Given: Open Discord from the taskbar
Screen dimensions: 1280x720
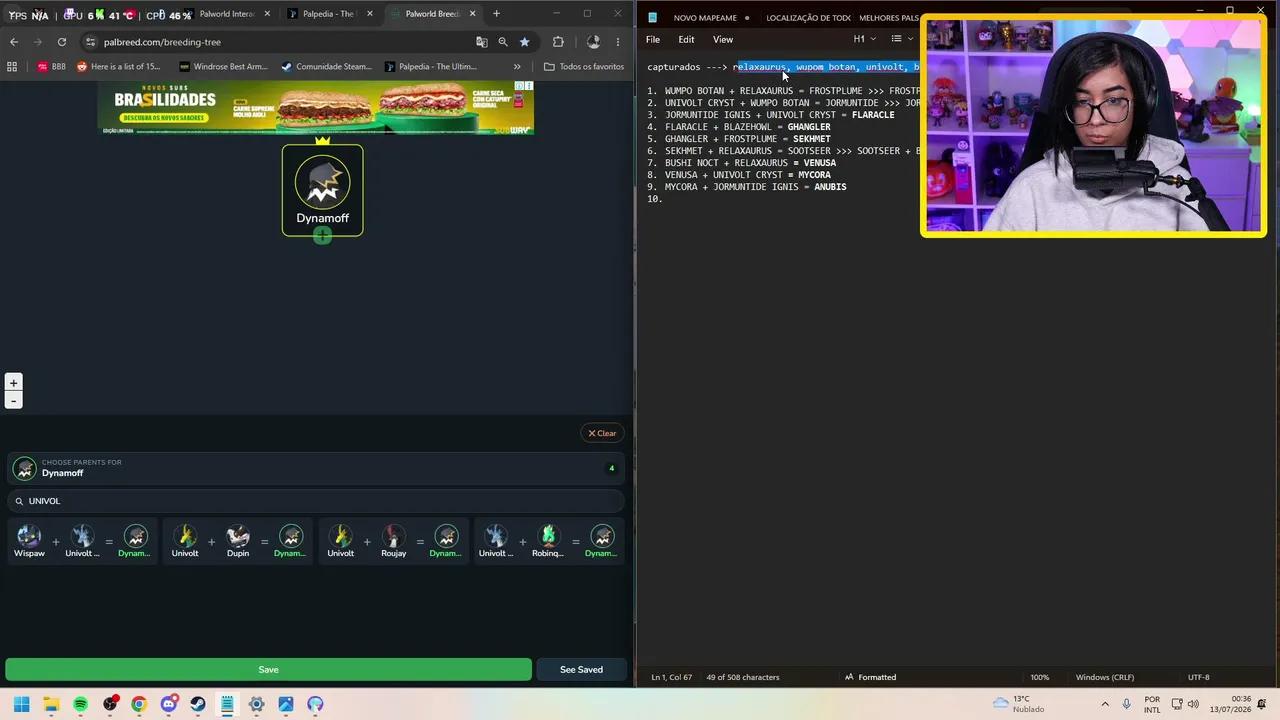Looking at the screenshot, I should click(x=168, y=704).
